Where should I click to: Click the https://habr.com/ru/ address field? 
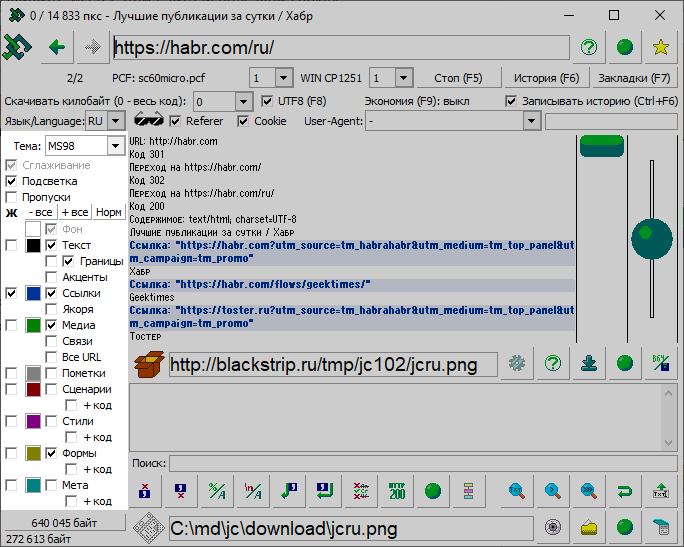click(341, 47)
